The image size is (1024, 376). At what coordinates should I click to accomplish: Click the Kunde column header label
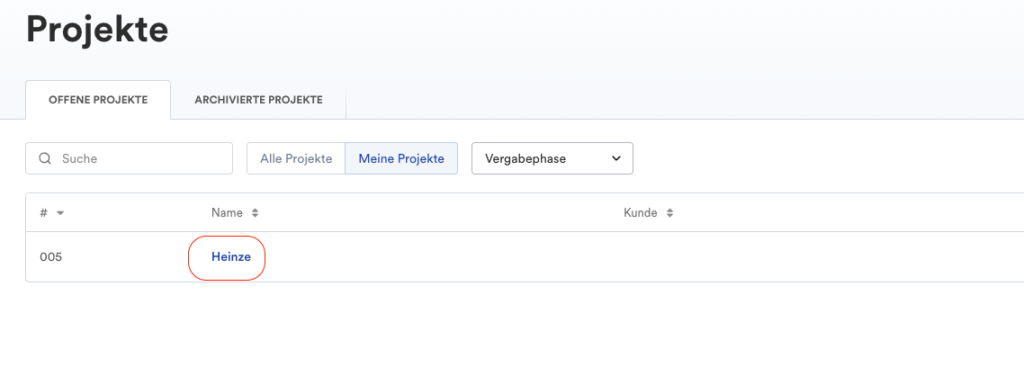click(x=640, y=213)
